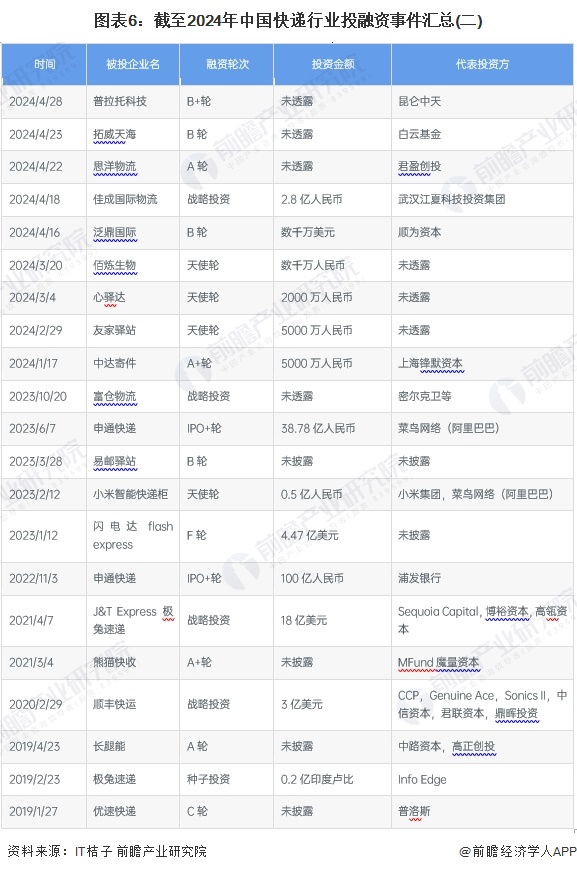Click the 38.78 亿人民币 amount cell

tap(332, 429)
